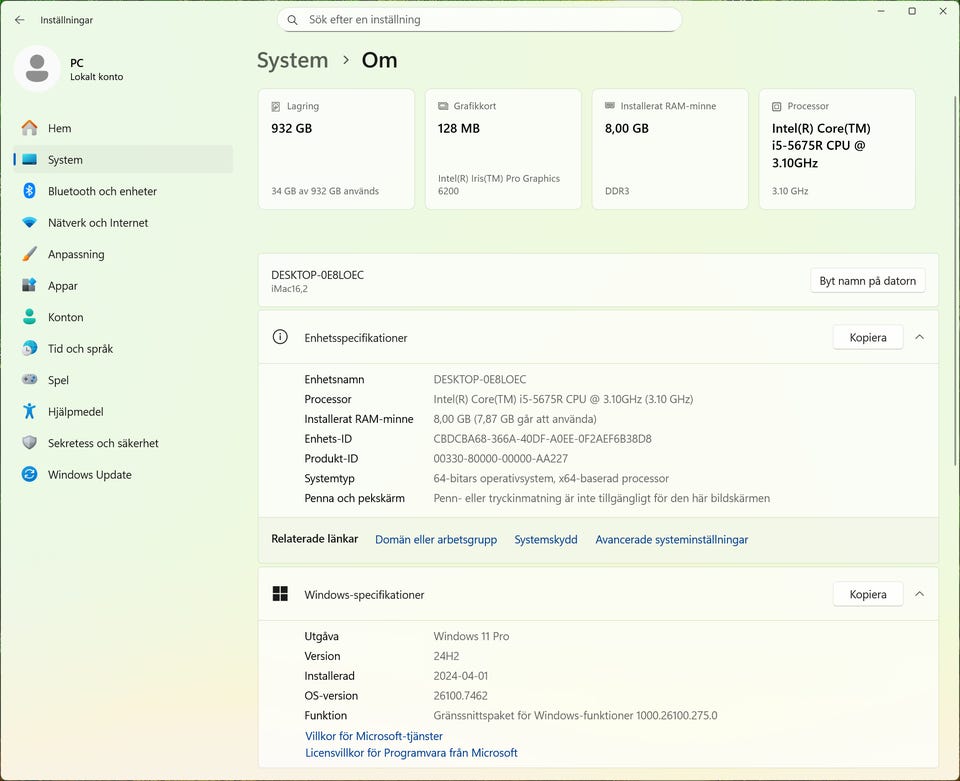Screen dimensions: 960x781
Task: Collapse the Windows-specifikationer section
Action: pos(919,594)
